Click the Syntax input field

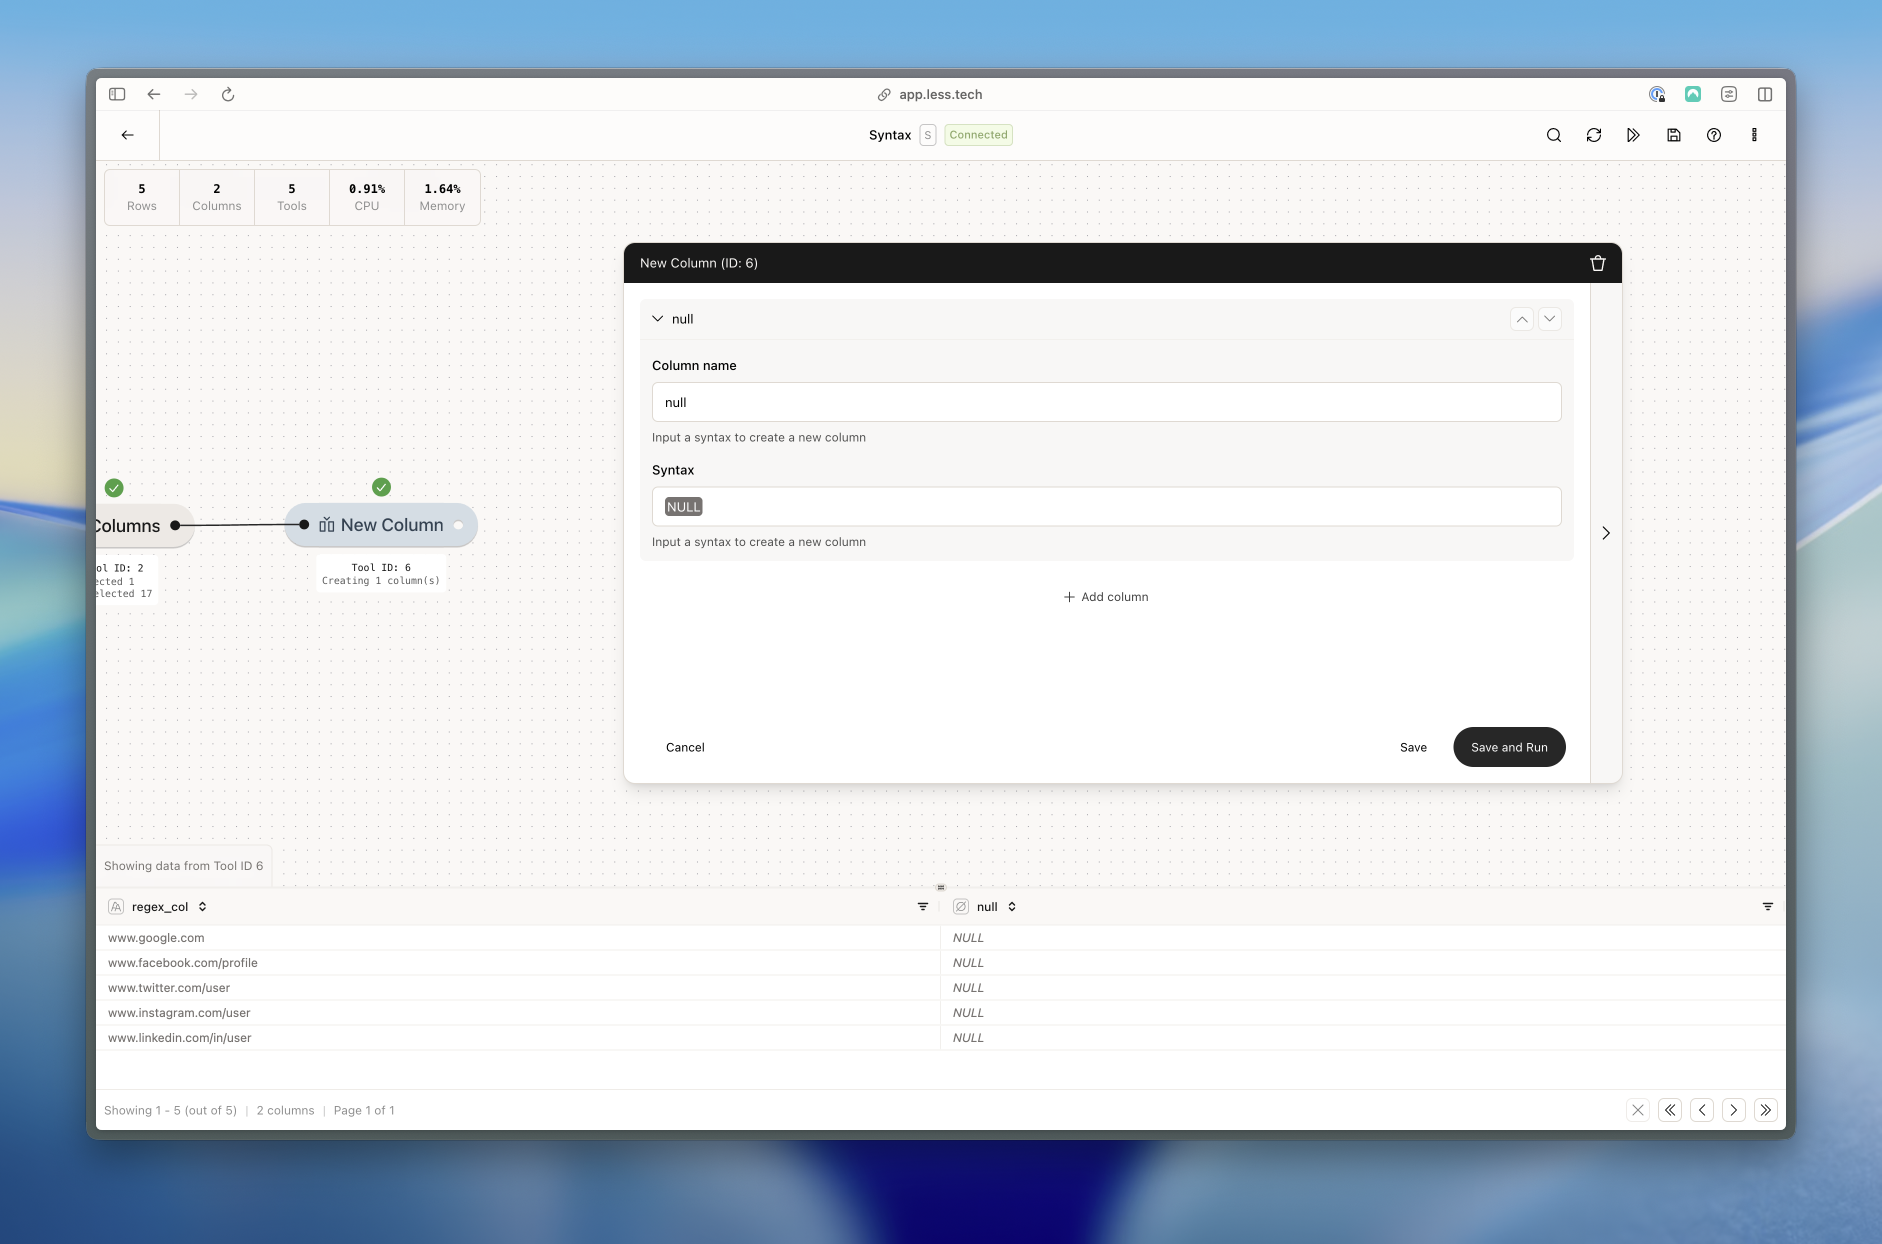pos(1106,507)
